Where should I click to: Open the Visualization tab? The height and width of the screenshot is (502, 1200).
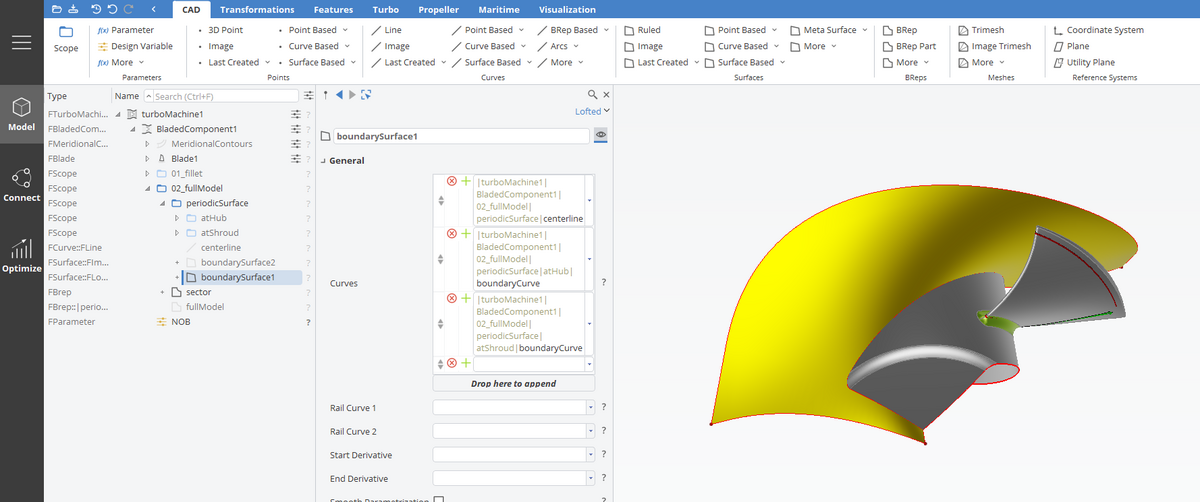click(567, 9)
